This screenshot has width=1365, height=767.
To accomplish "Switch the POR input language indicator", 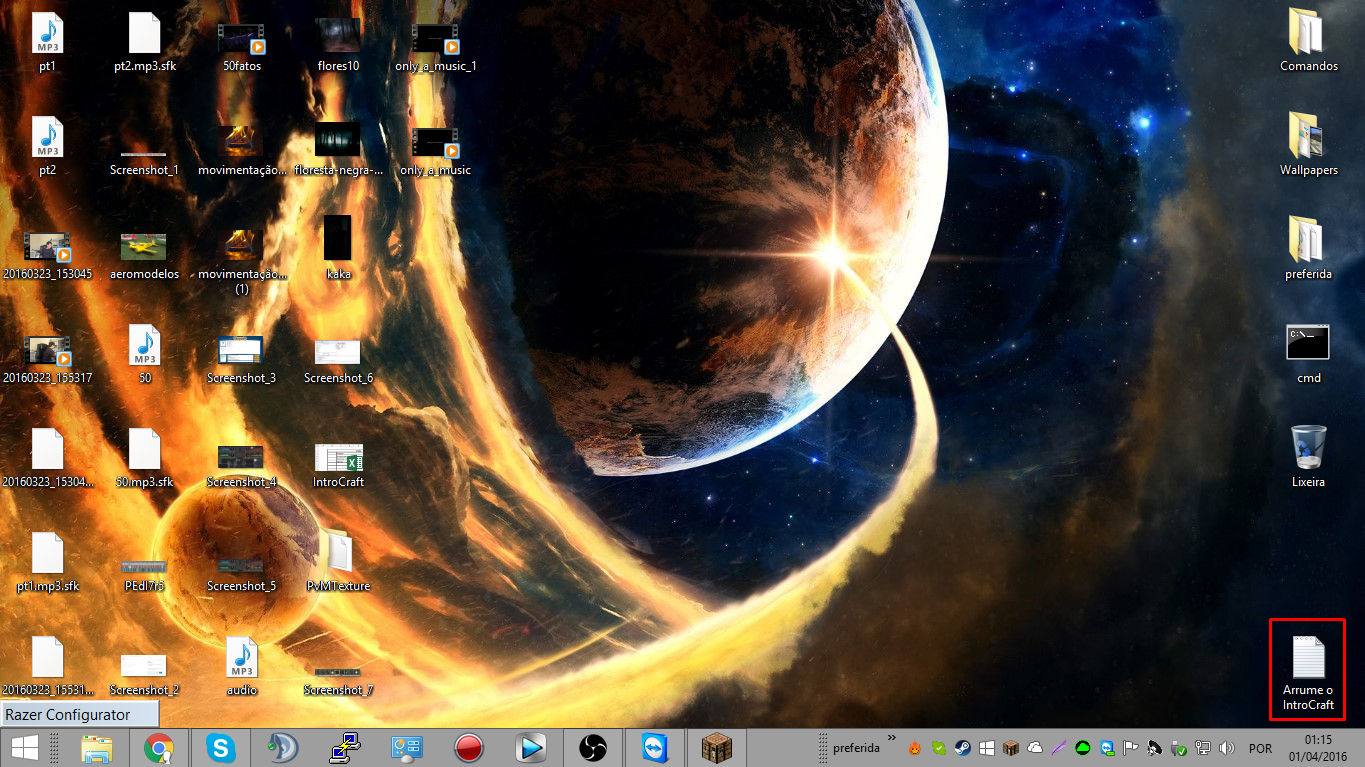I will 1260,748.
